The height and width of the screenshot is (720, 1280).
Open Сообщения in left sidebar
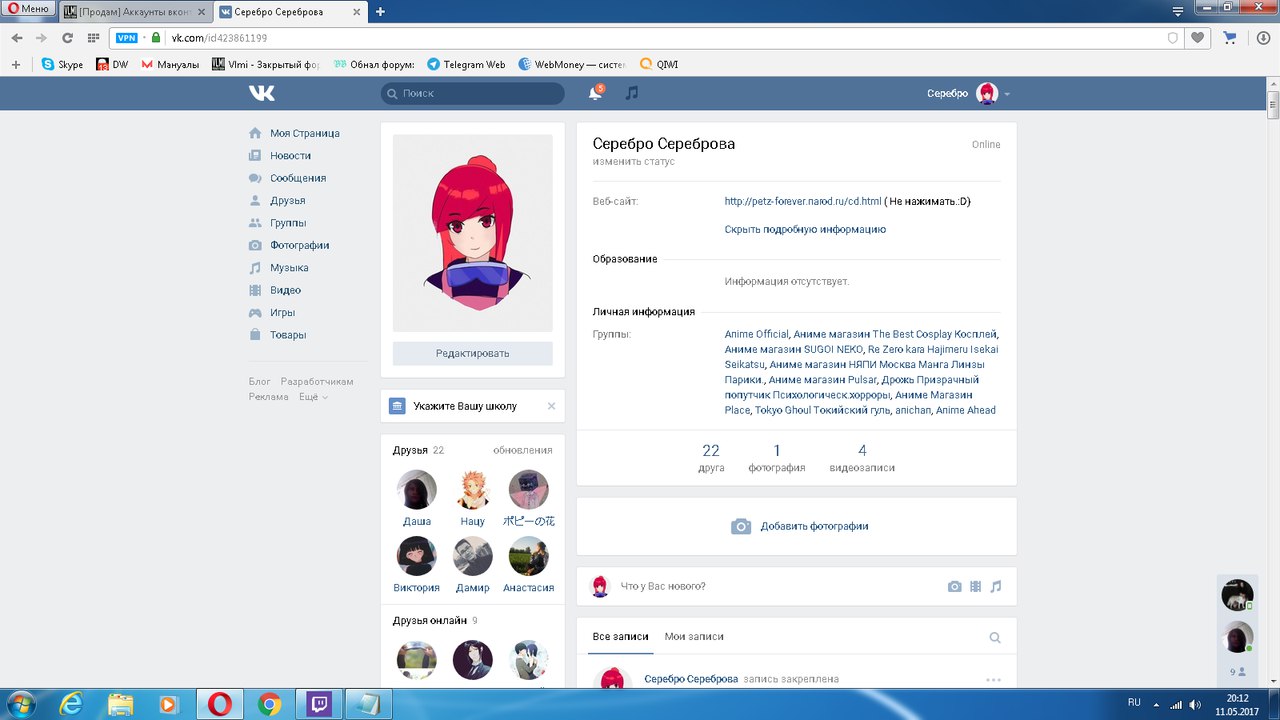[x=297, y=178]
